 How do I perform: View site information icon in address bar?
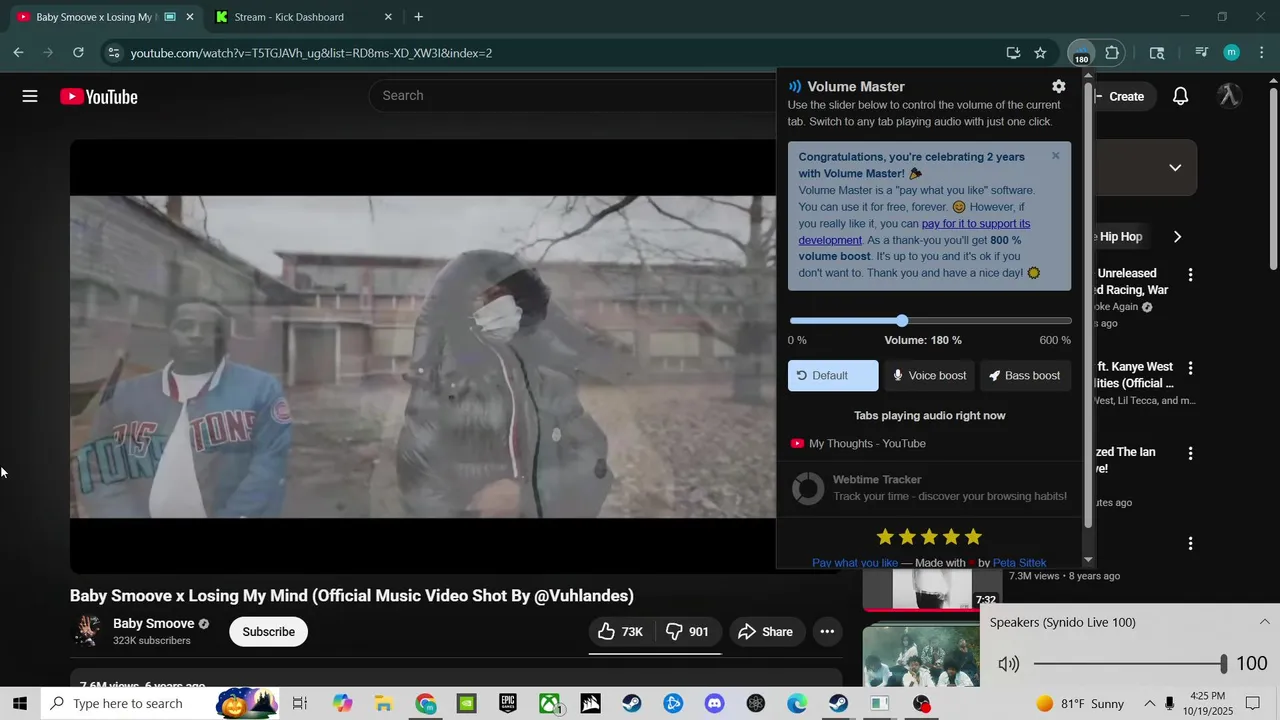coord(113,53)
